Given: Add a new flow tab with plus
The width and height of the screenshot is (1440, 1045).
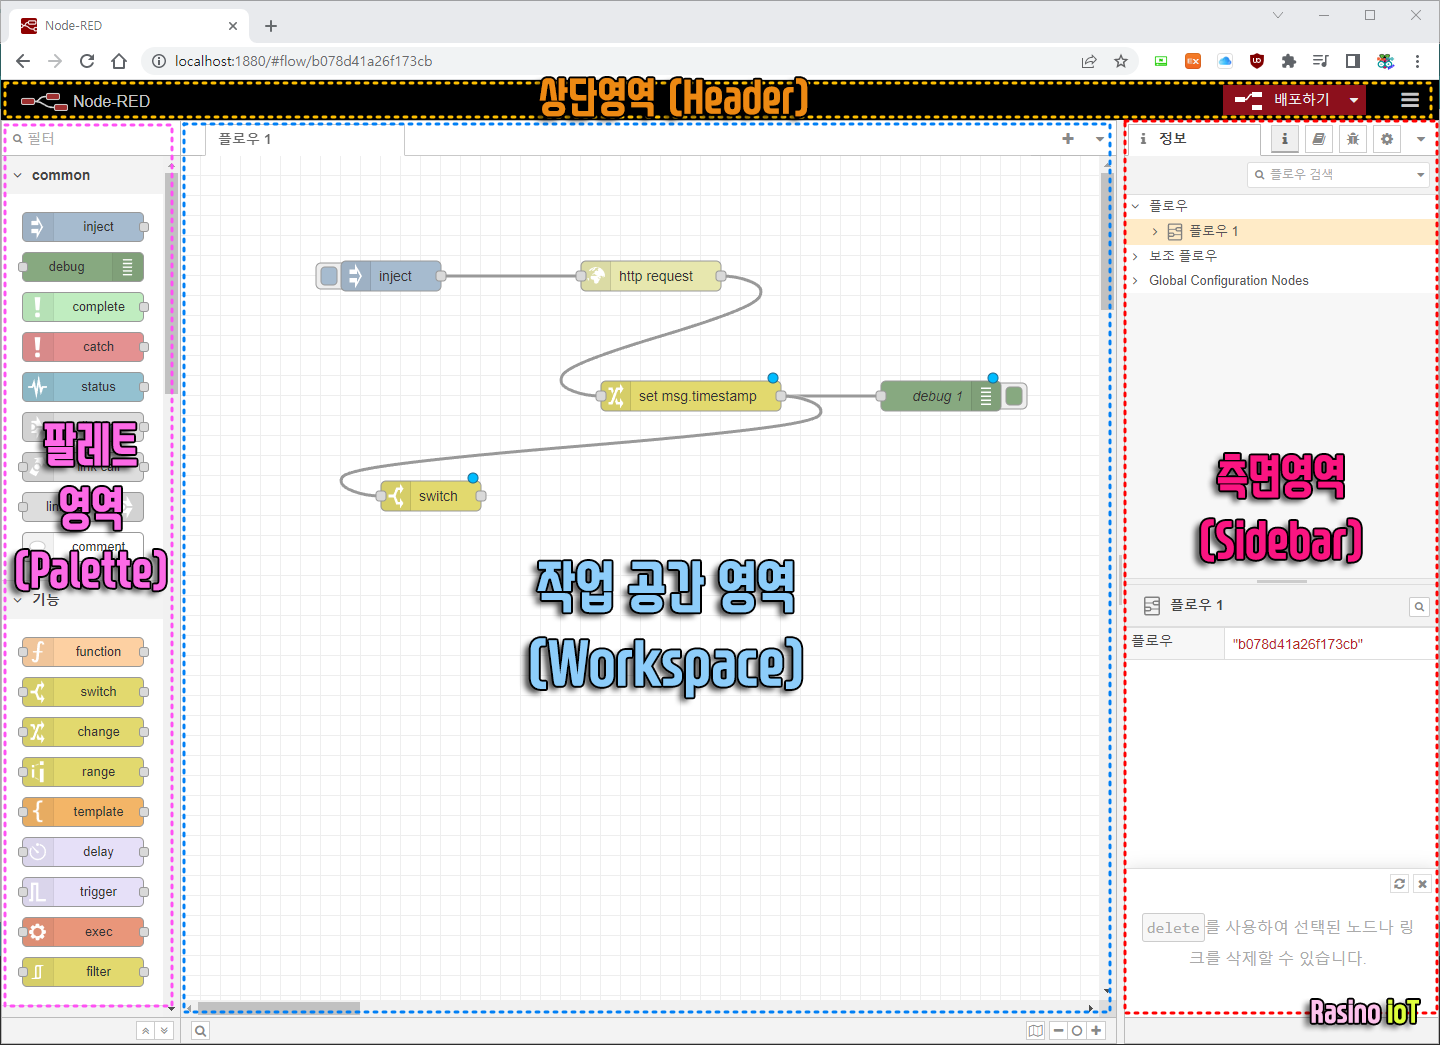Looking at the screenshot, I should (1068, 139).
